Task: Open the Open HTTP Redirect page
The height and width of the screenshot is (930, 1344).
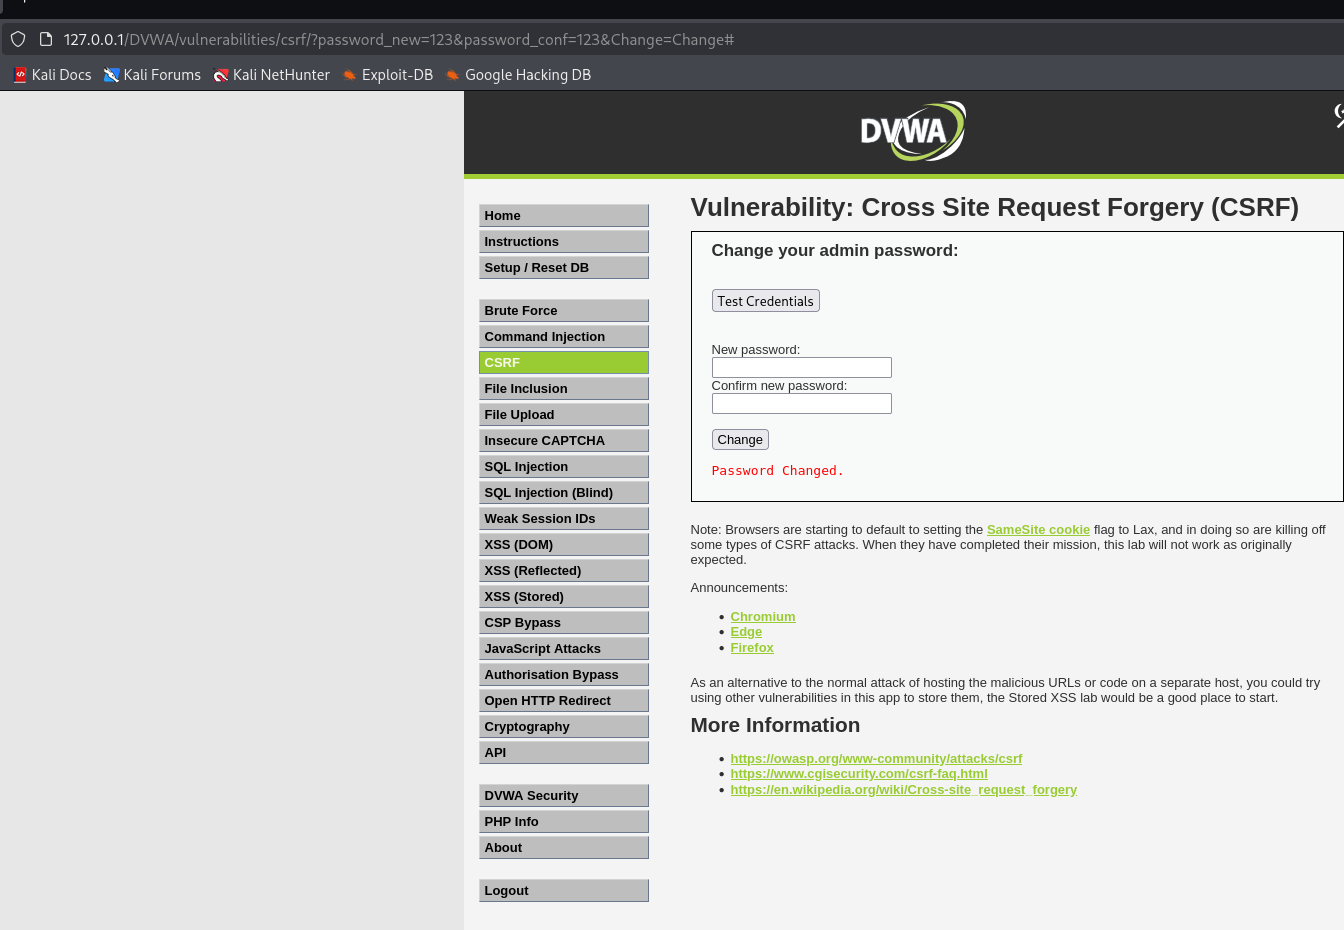Action: point(564,701)
